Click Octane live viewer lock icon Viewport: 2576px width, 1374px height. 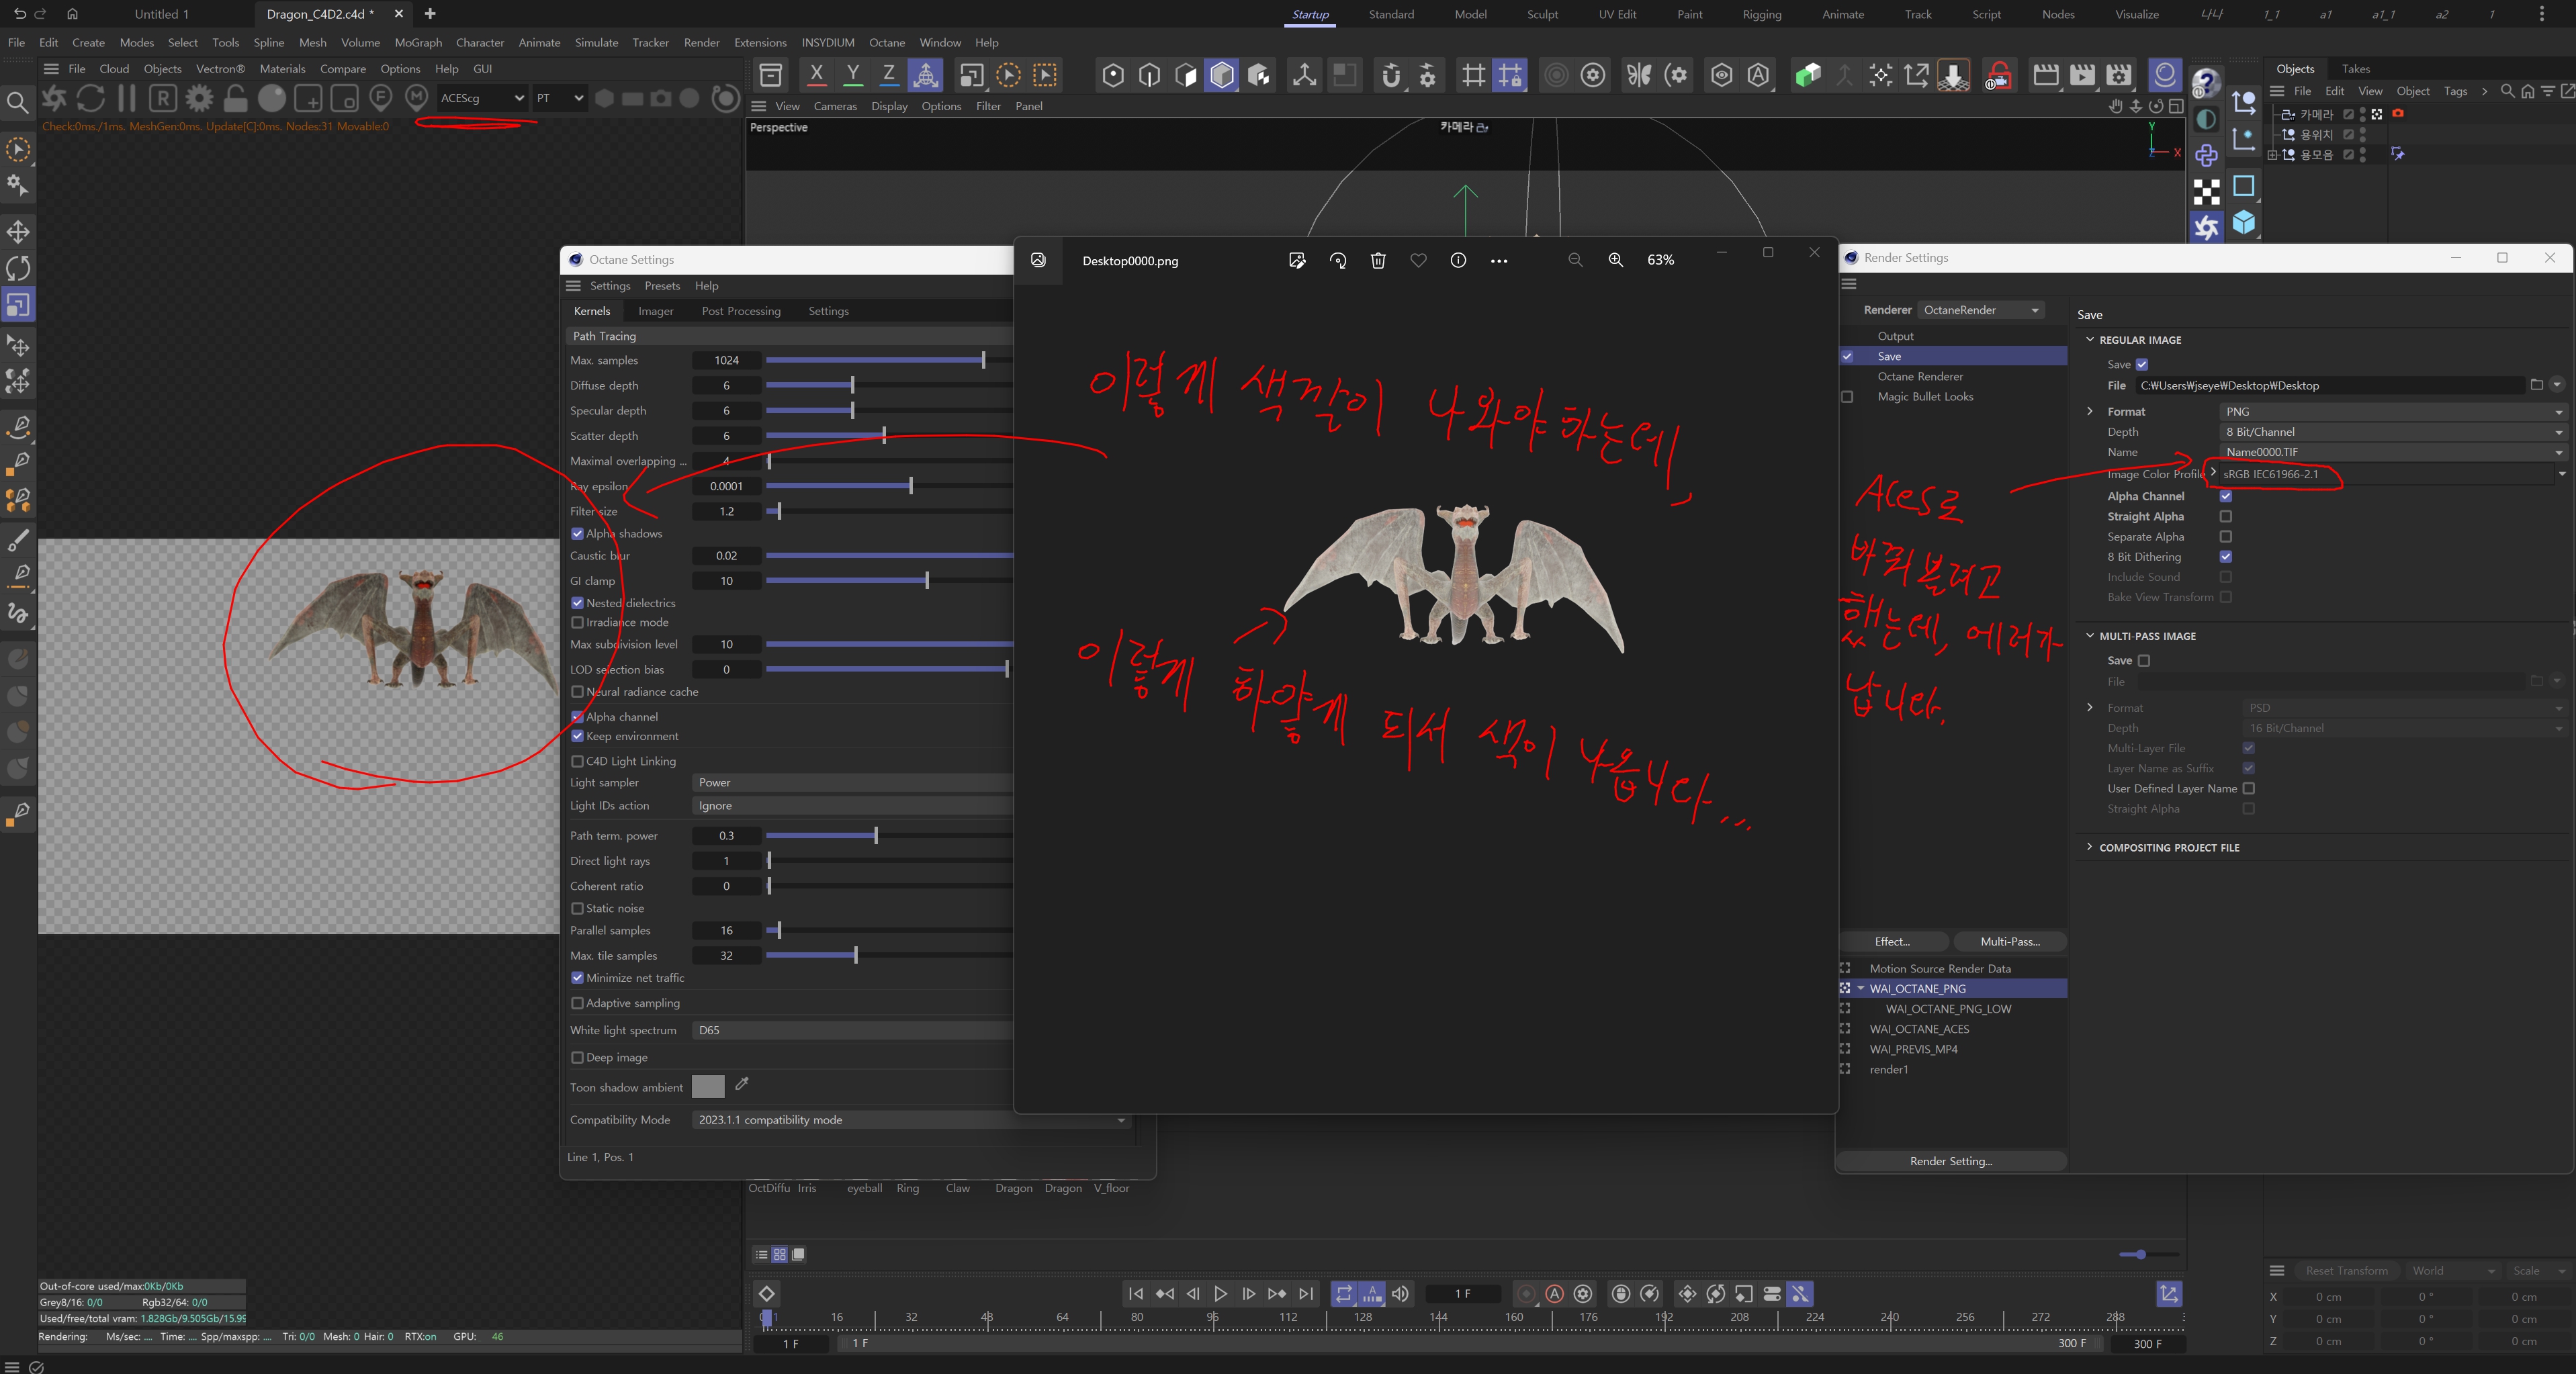coord(236,98)
